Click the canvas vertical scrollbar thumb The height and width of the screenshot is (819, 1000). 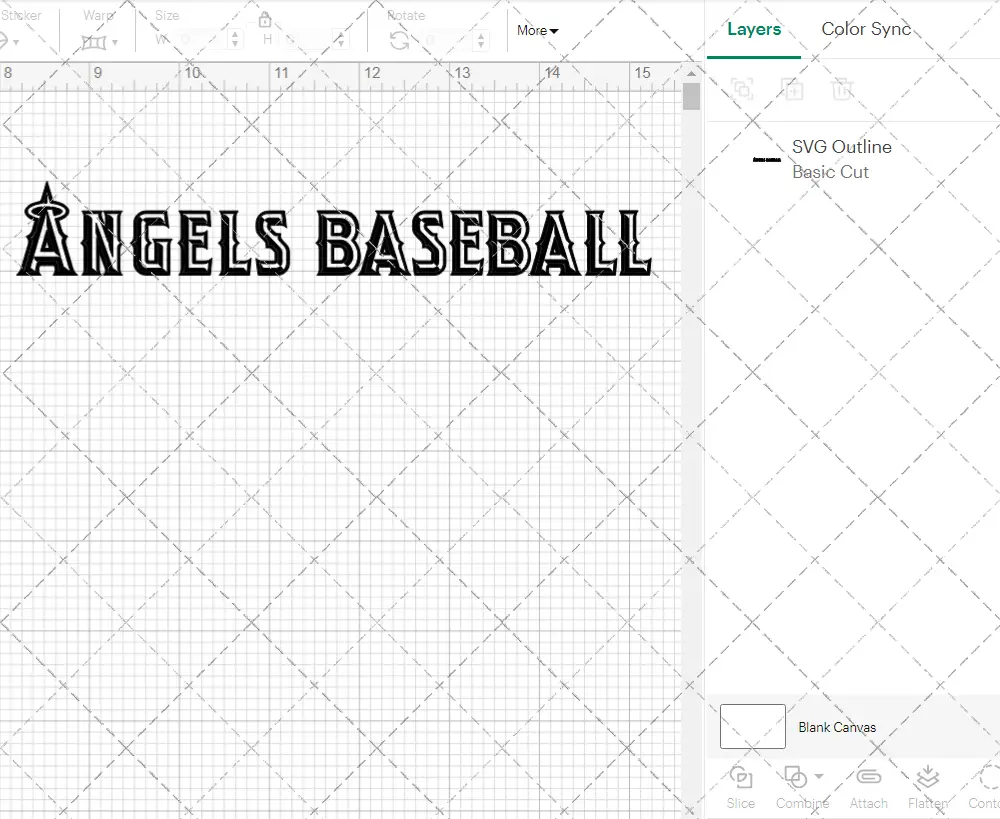691,97
